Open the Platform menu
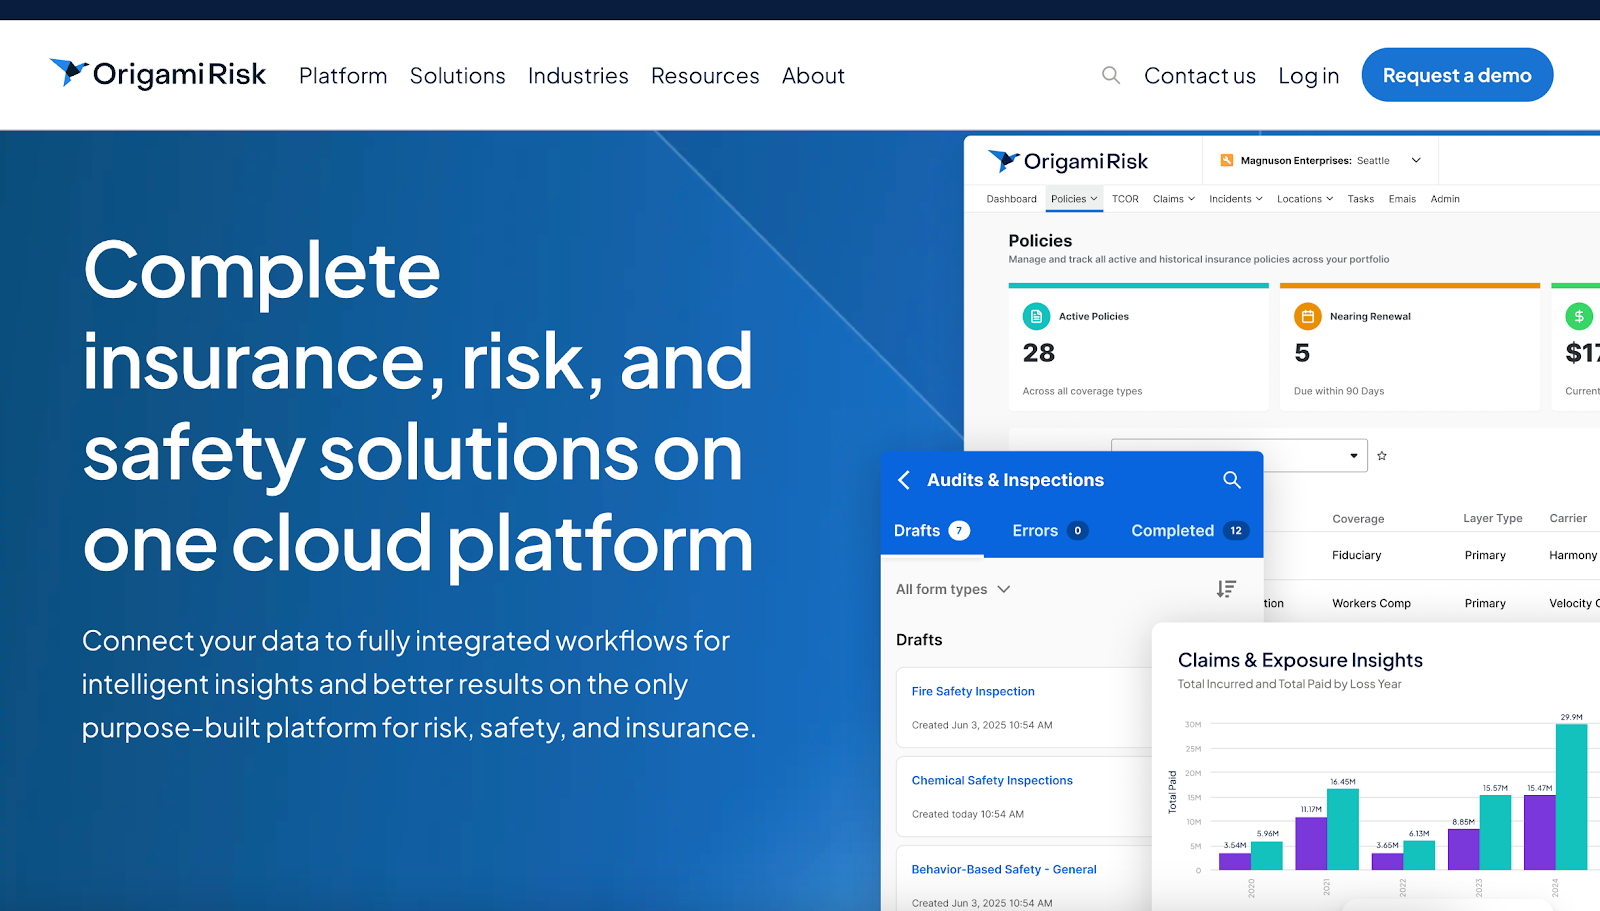Viewport: 1600px width, 911px height. click(343, 76)
